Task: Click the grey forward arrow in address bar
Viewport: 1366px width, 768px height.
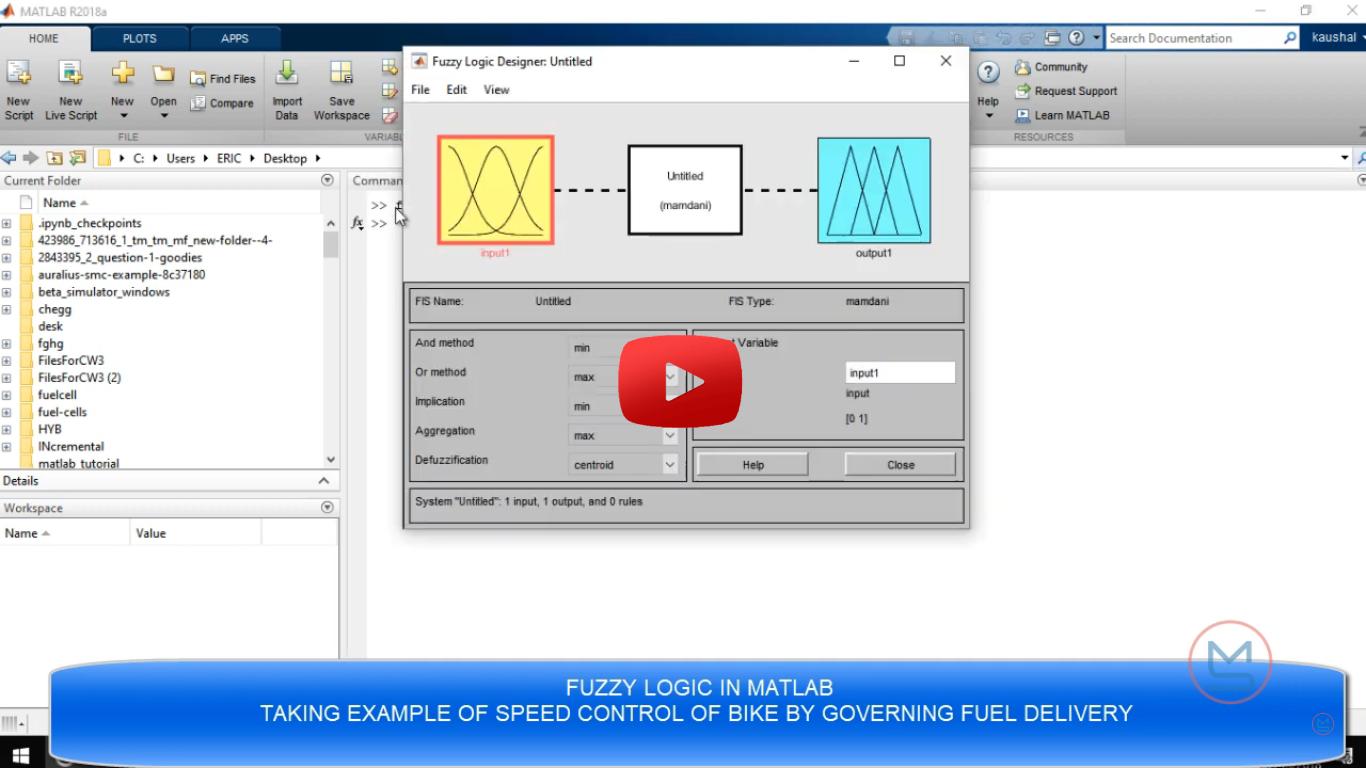Action: [30, 158]
